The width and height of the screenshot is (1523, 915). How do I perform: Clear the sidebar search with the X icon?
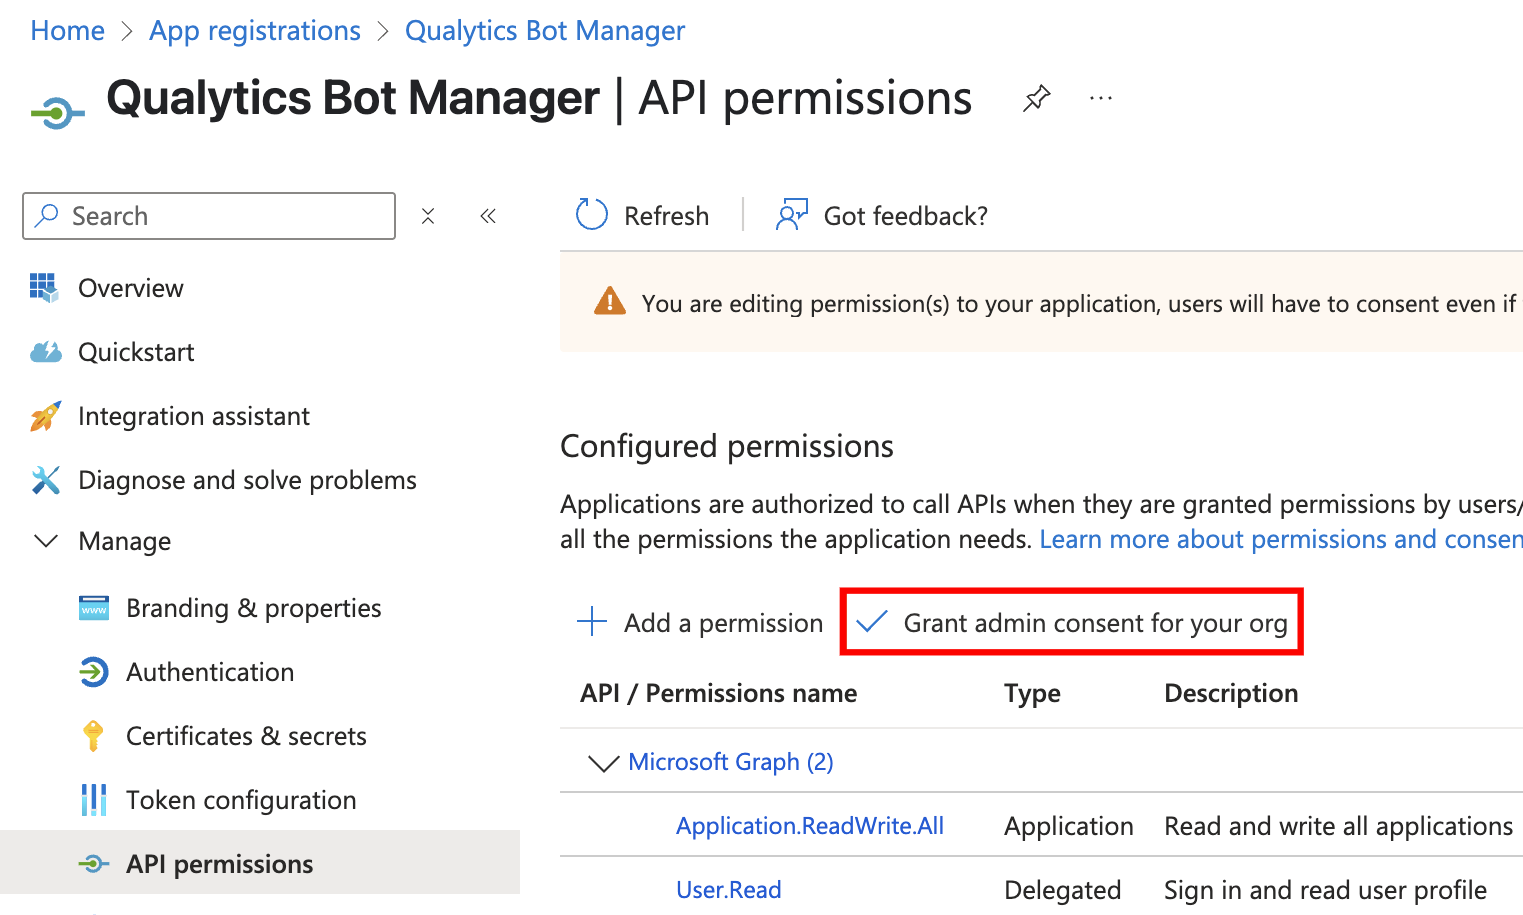[x=428, y=216]
